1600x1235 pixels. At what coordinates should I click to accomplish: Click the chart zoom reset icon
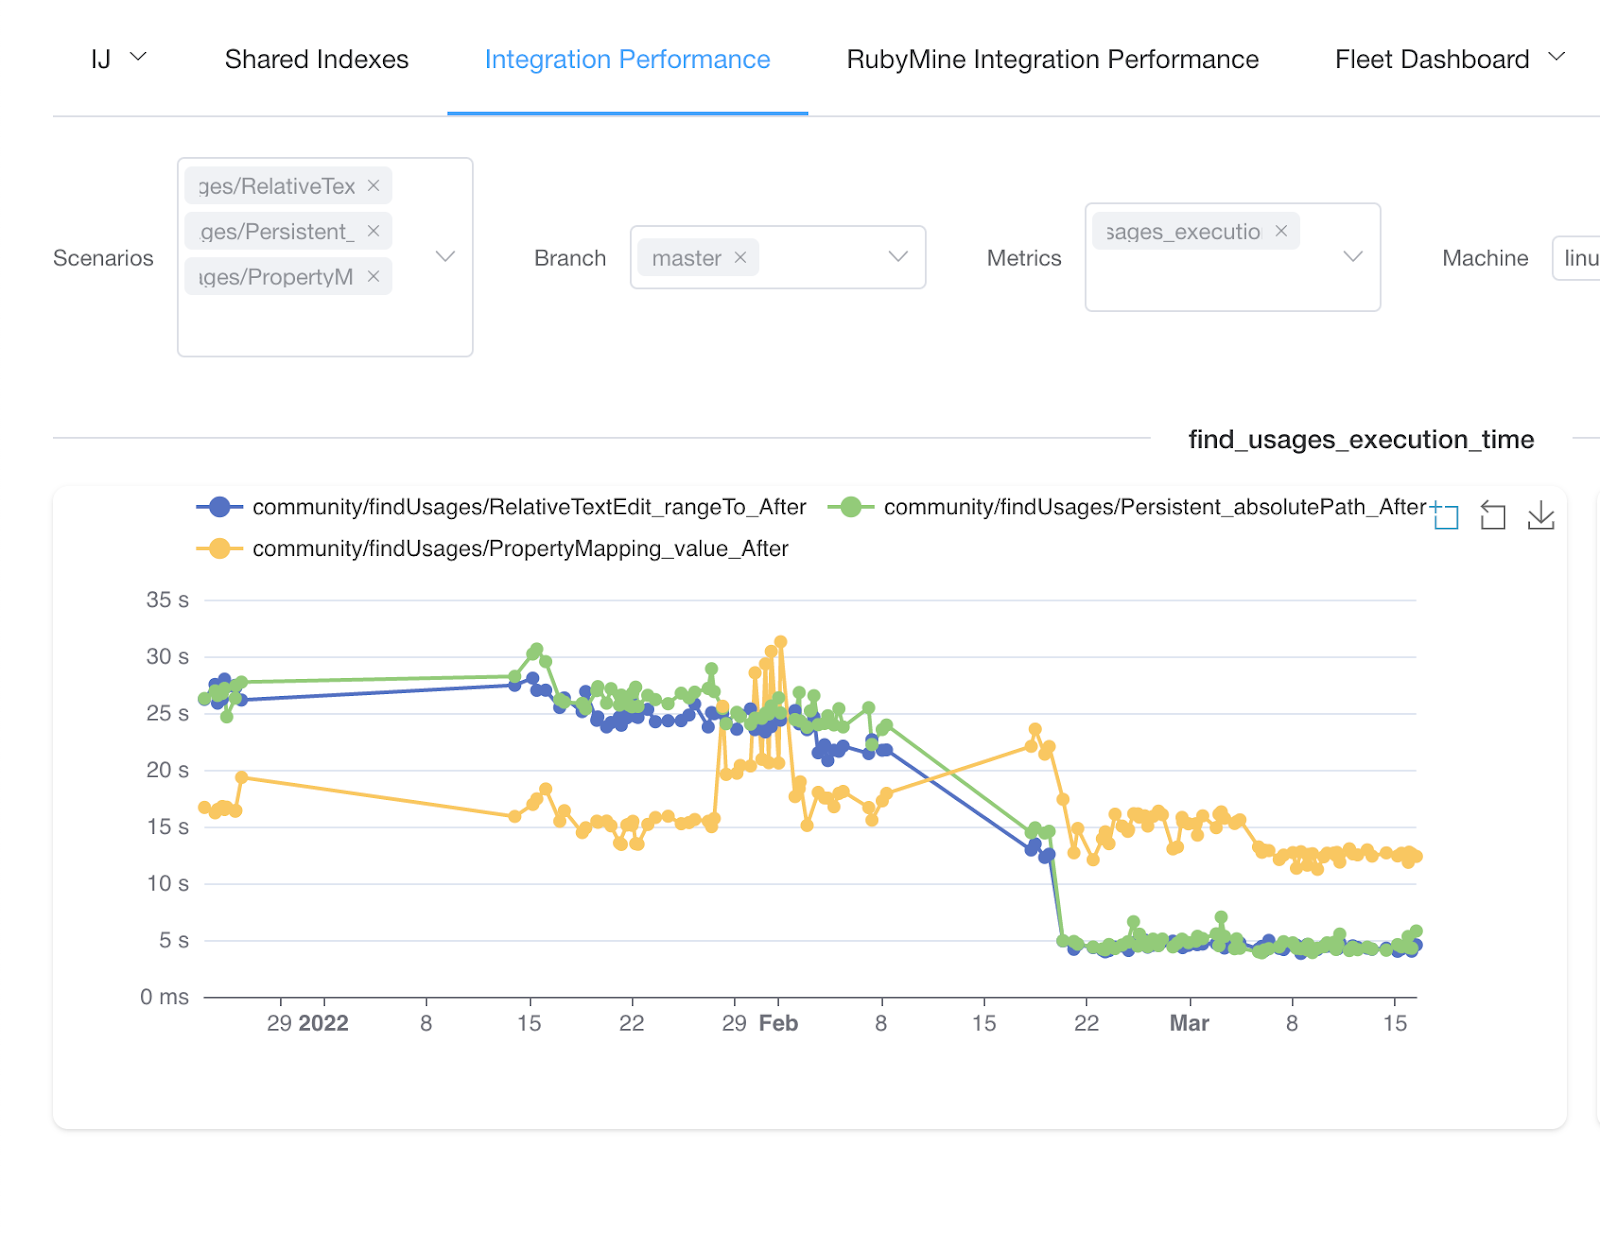coord(1493,516)
